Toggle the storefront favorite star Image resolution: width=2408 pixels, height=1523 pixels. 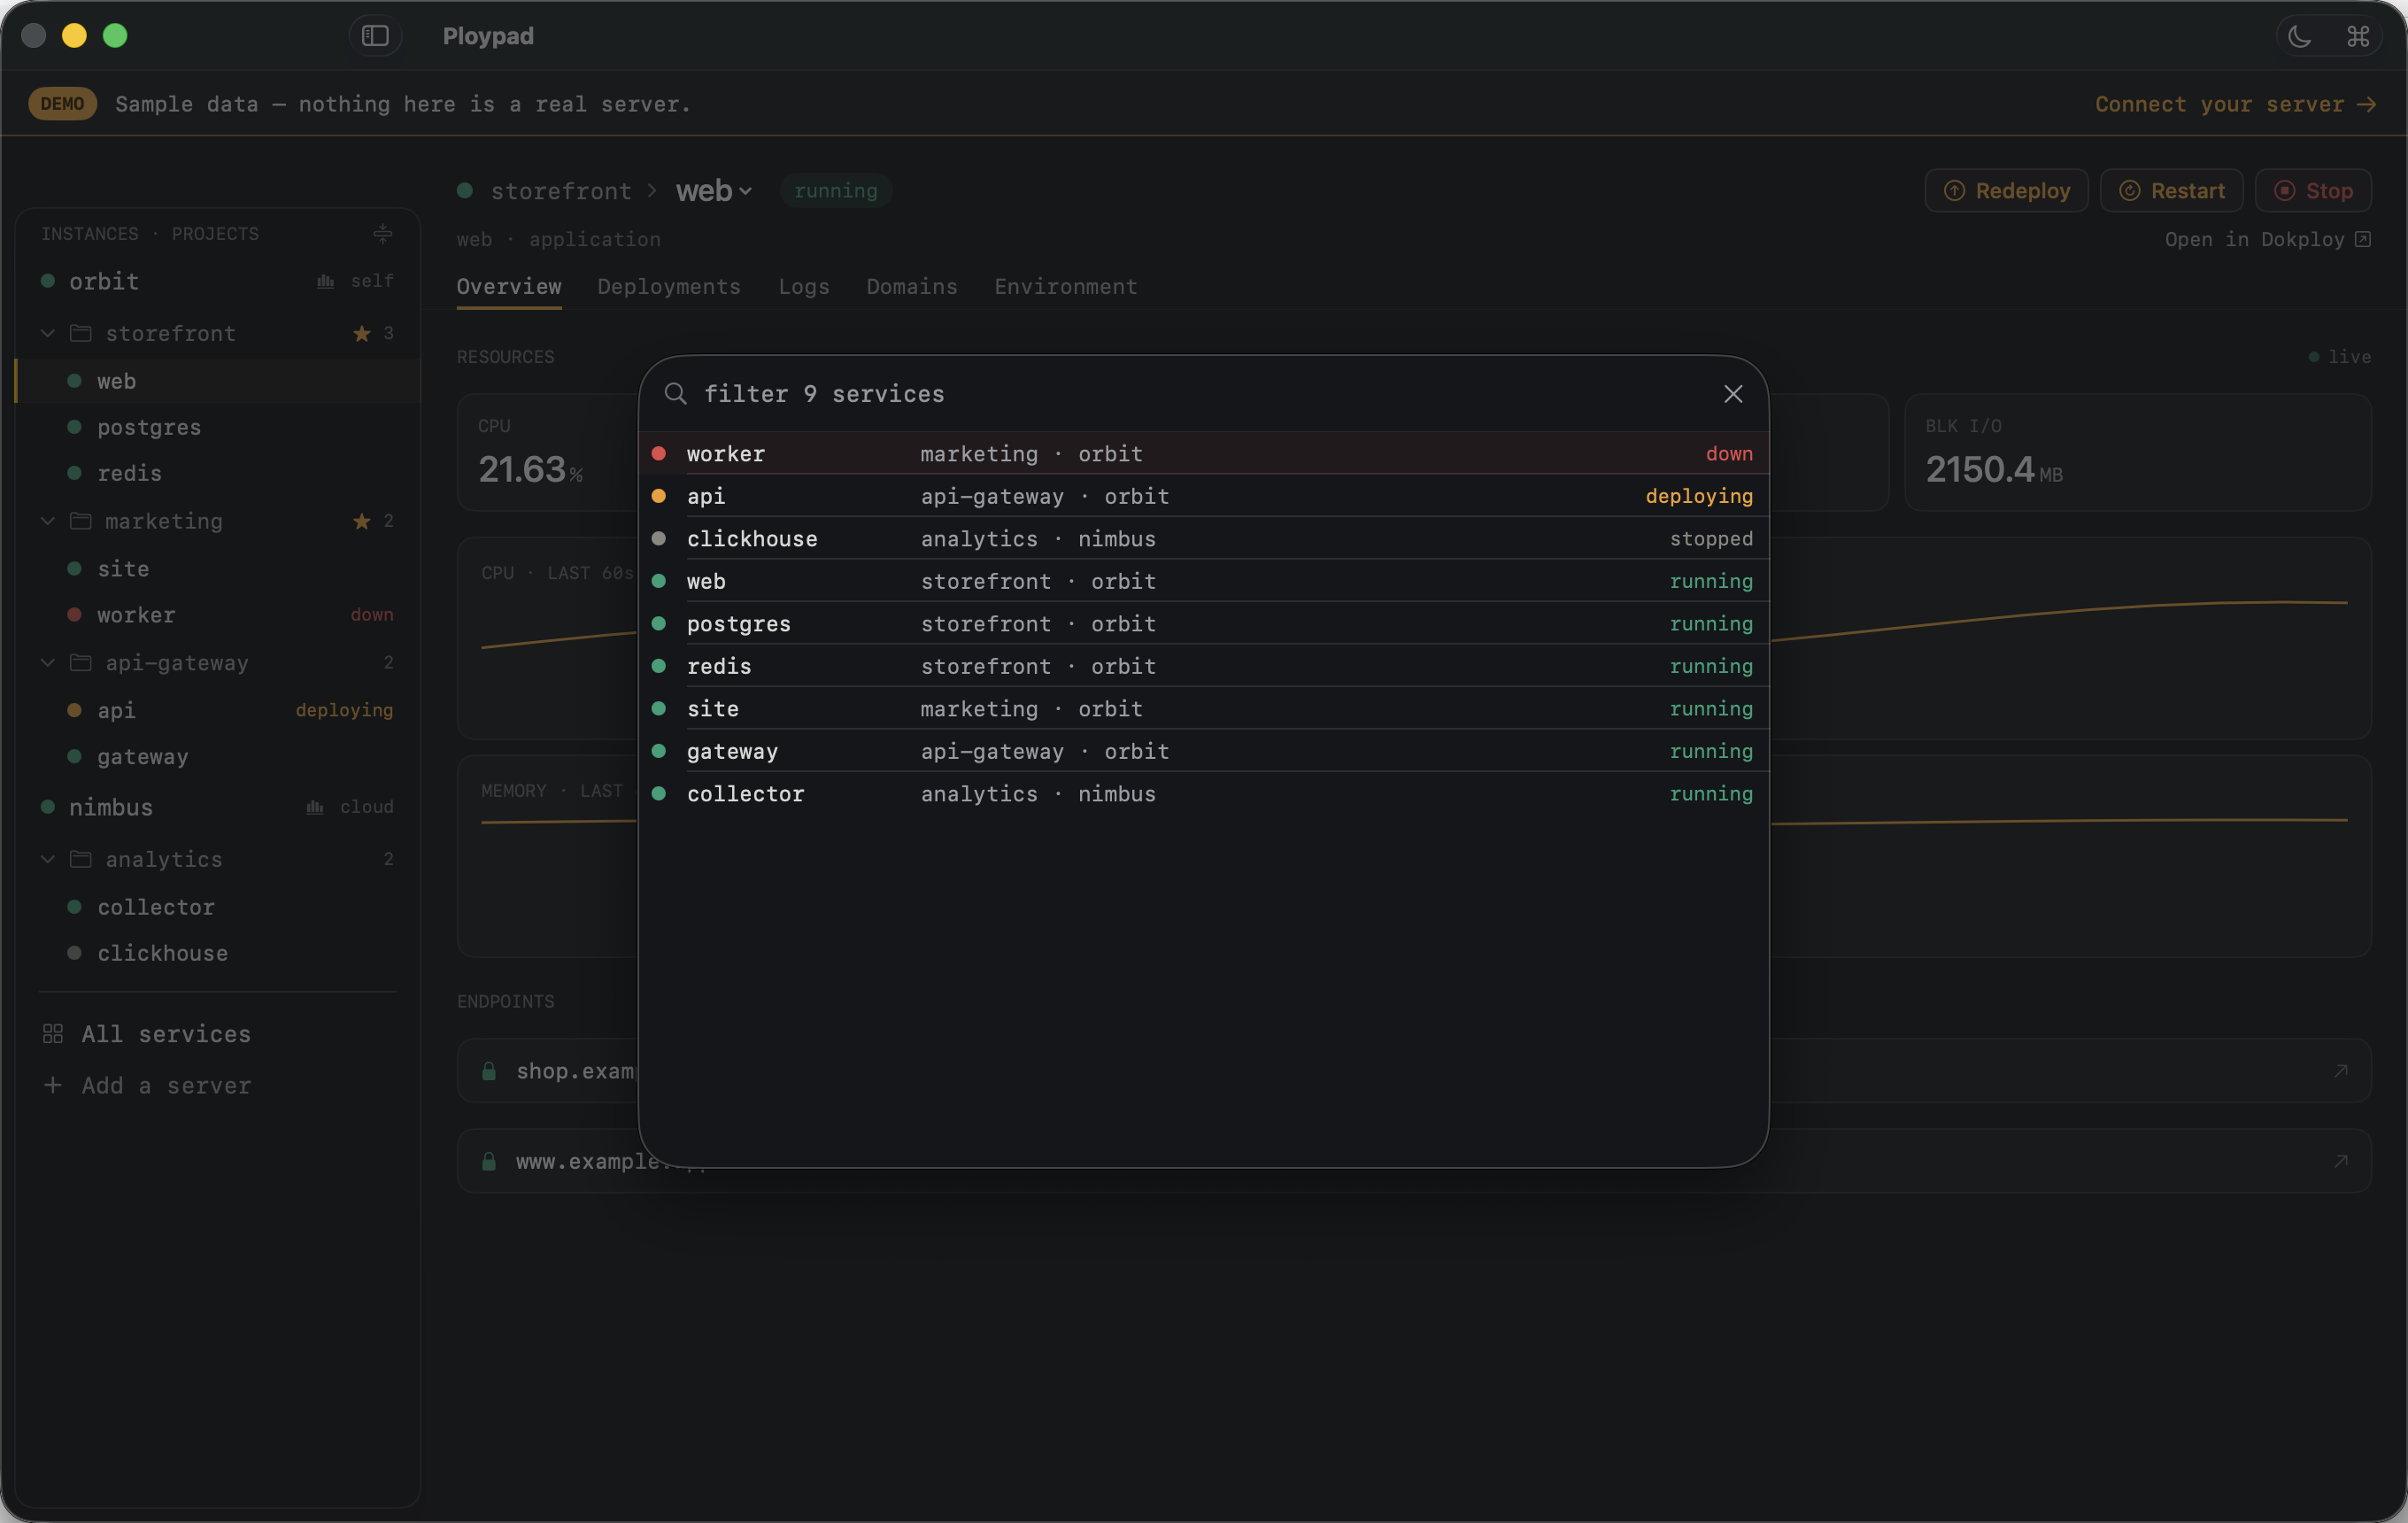point(362,333)
